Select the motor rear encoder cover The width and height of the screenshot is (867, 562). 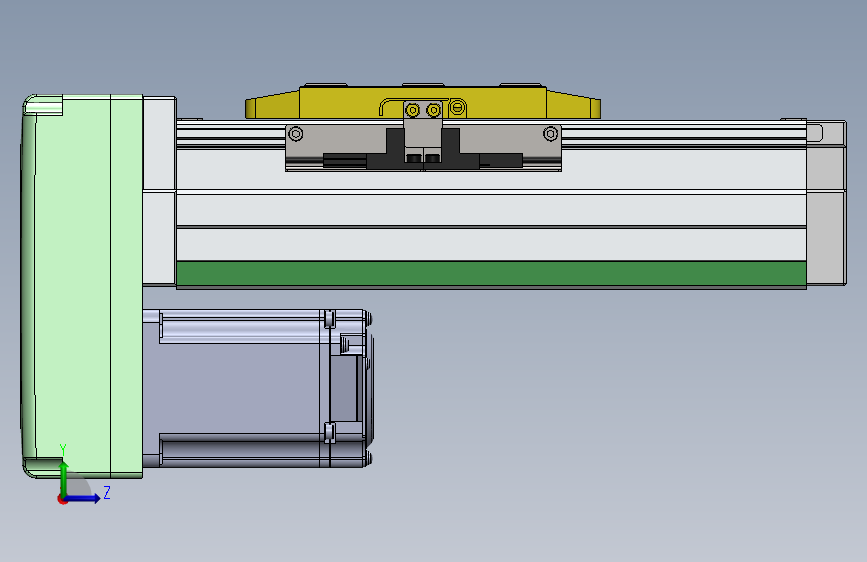click(x=351, y=388)
